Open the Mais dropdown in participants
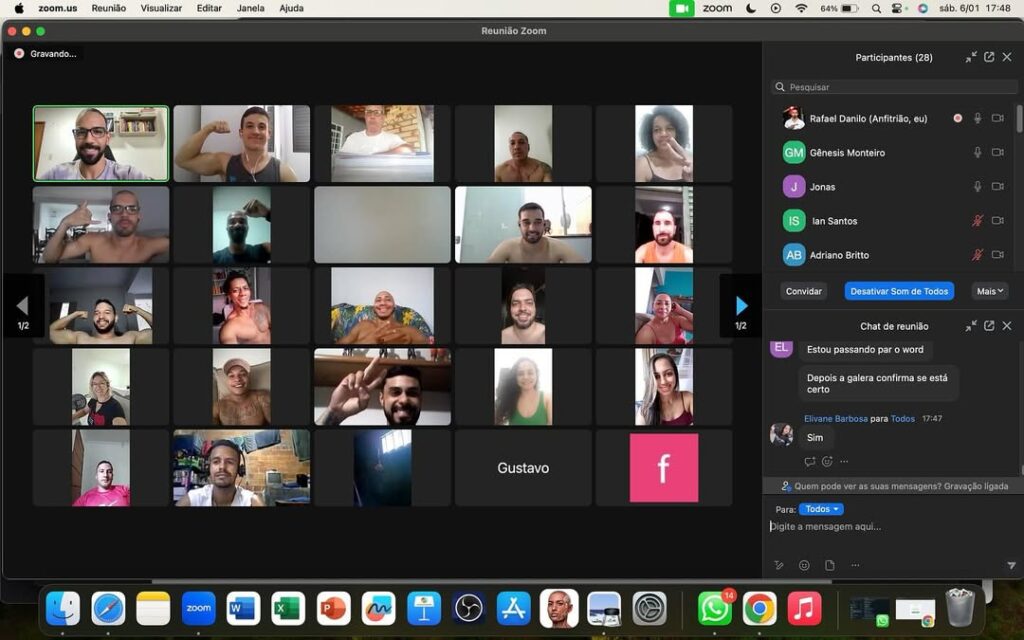The height and width of the screenshot is (640, 1024). (x=990, y=291)
